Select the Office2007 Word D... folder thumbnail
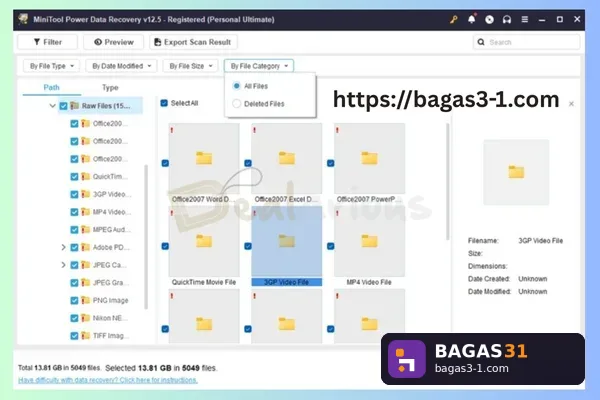This screenshot has height=400, width=600. coord(204,158)
